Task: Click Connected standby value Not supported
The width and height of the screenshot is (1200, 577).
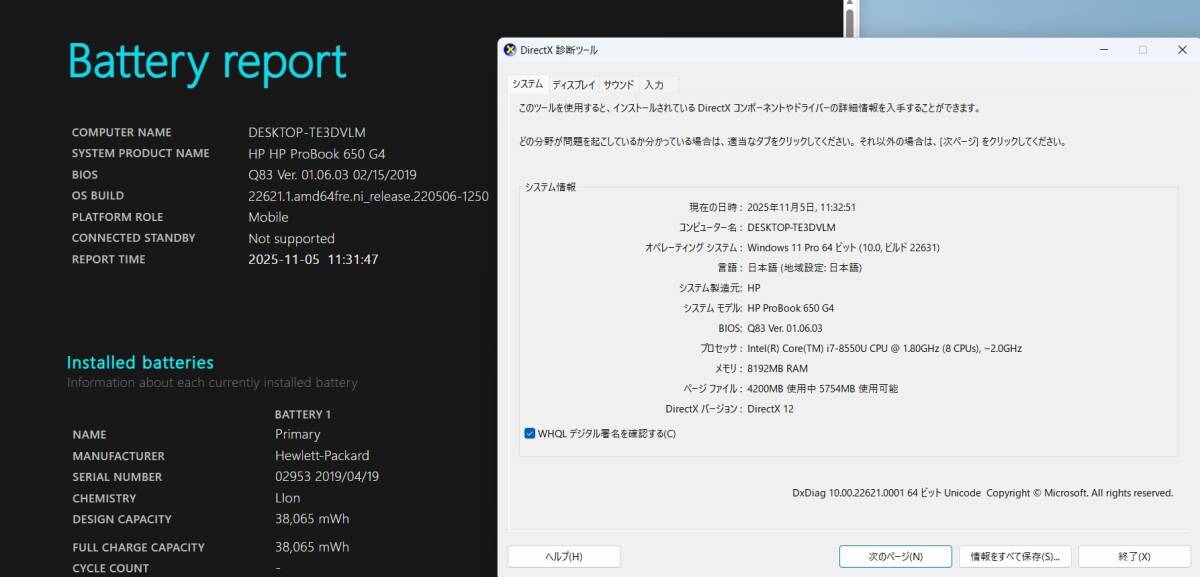Action: pos(291,238)
